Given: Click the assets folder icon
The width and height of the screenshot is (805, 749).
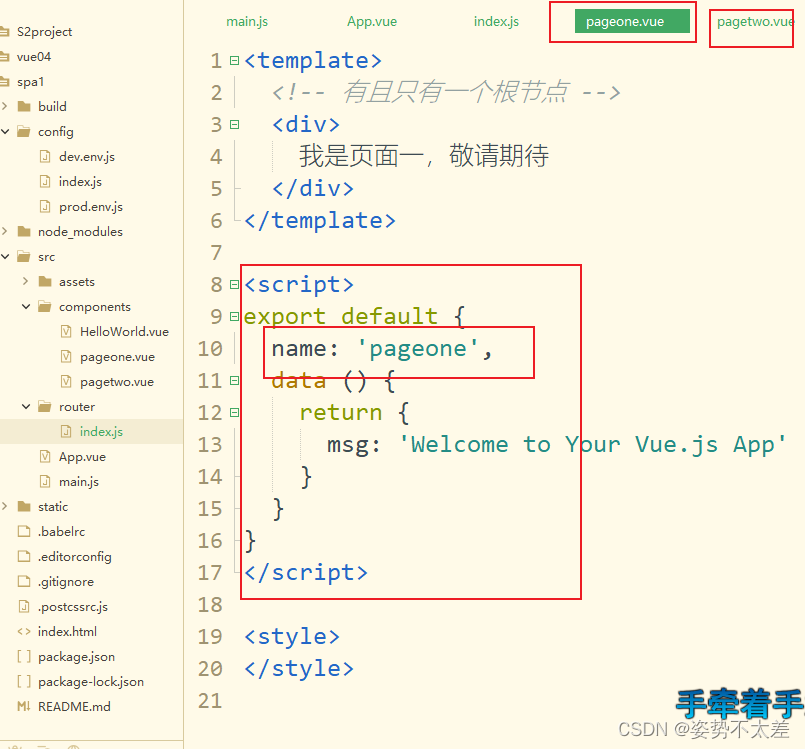Looking at the screenshot, I should coord(45,281).
